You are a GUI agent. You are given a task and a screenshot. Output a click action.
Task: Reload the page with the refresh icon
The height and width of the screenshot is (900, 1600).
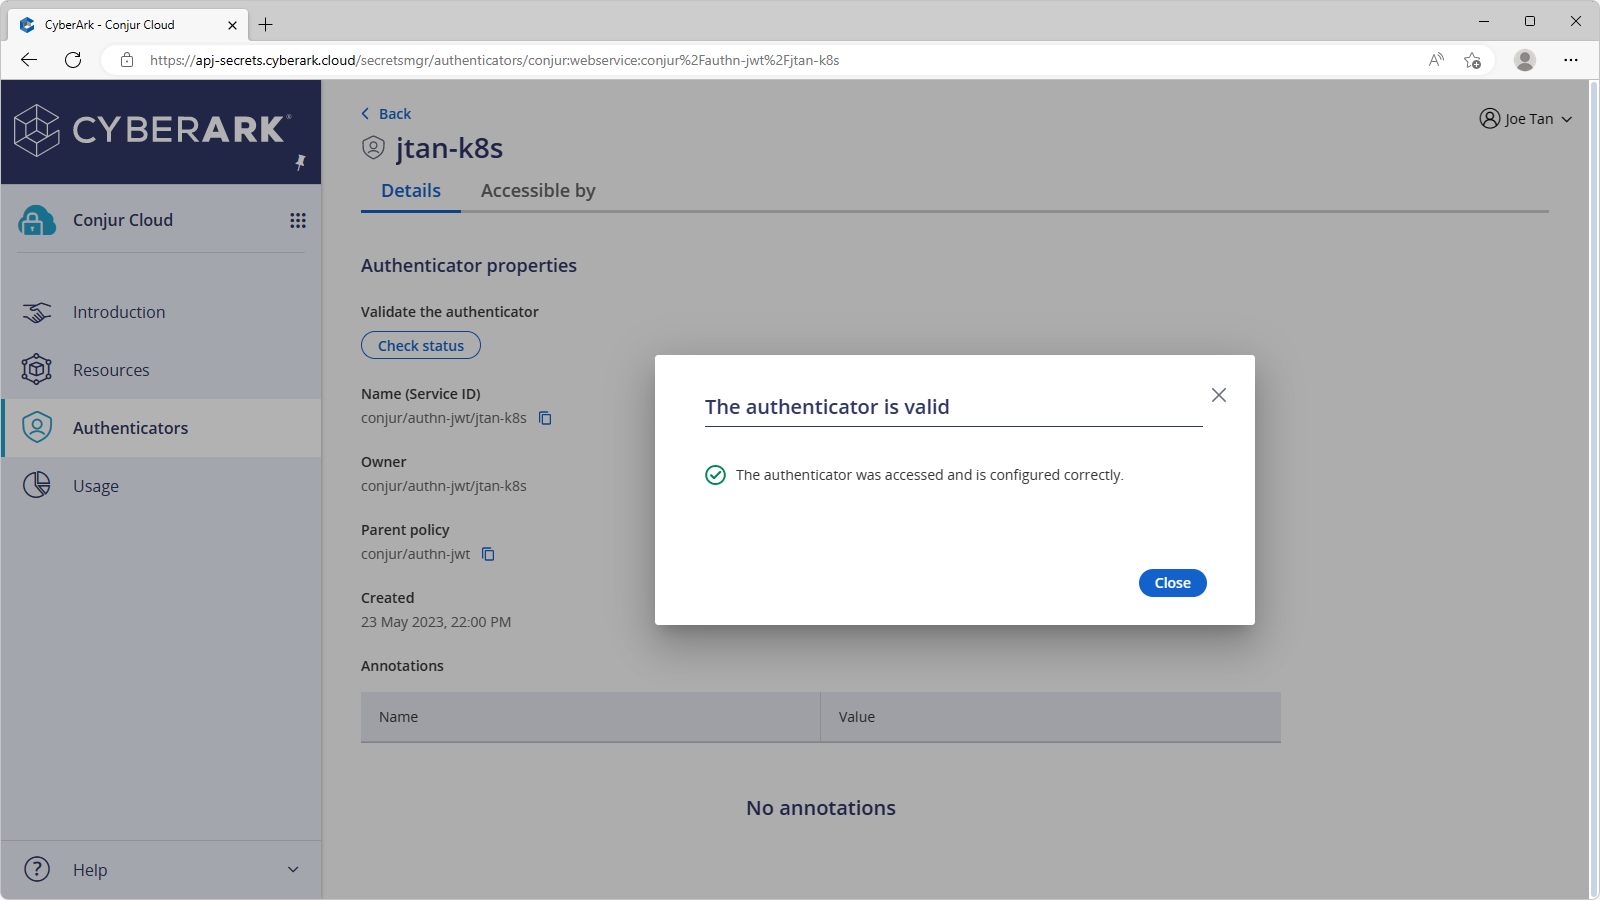point(72,59)
